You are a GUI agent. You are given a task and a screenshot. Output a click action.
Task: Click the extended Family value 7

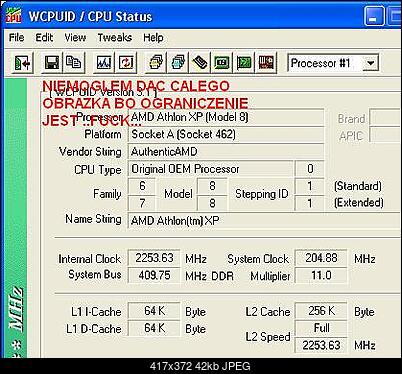click(142, 203)
